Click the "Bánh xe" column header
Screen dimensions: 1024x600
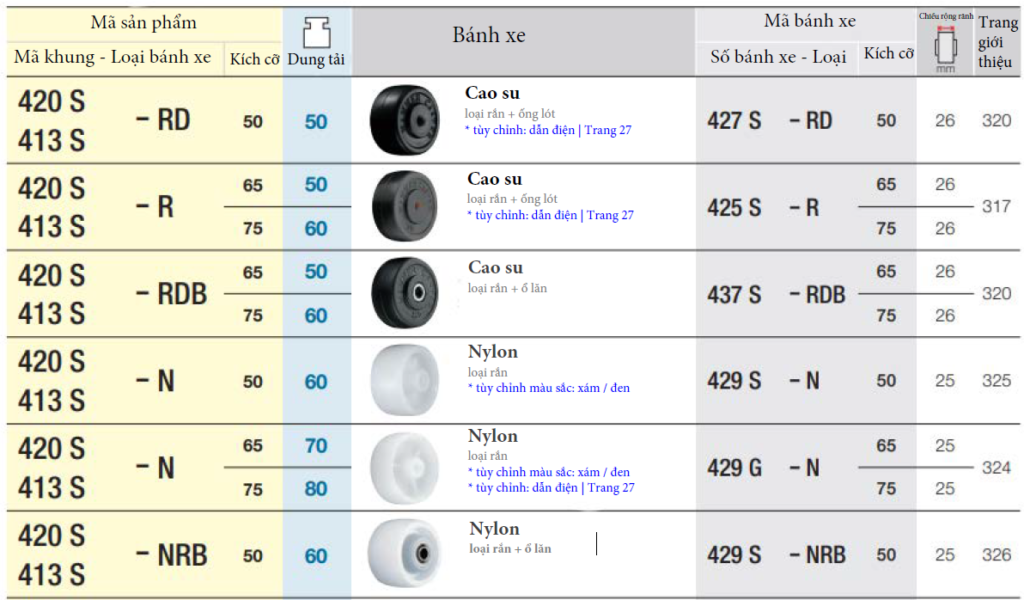(489, 36)
